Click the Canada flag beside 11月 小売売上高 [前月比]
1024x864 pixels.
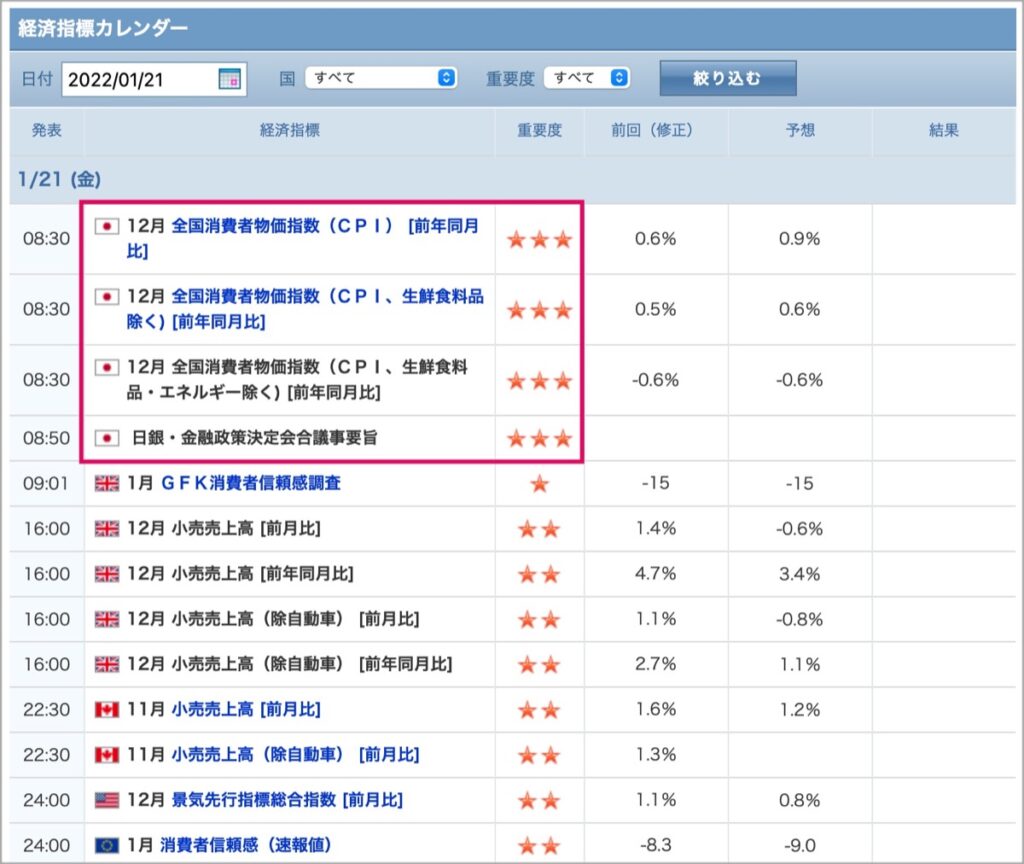pyautogui.click(x=106, y=709)
